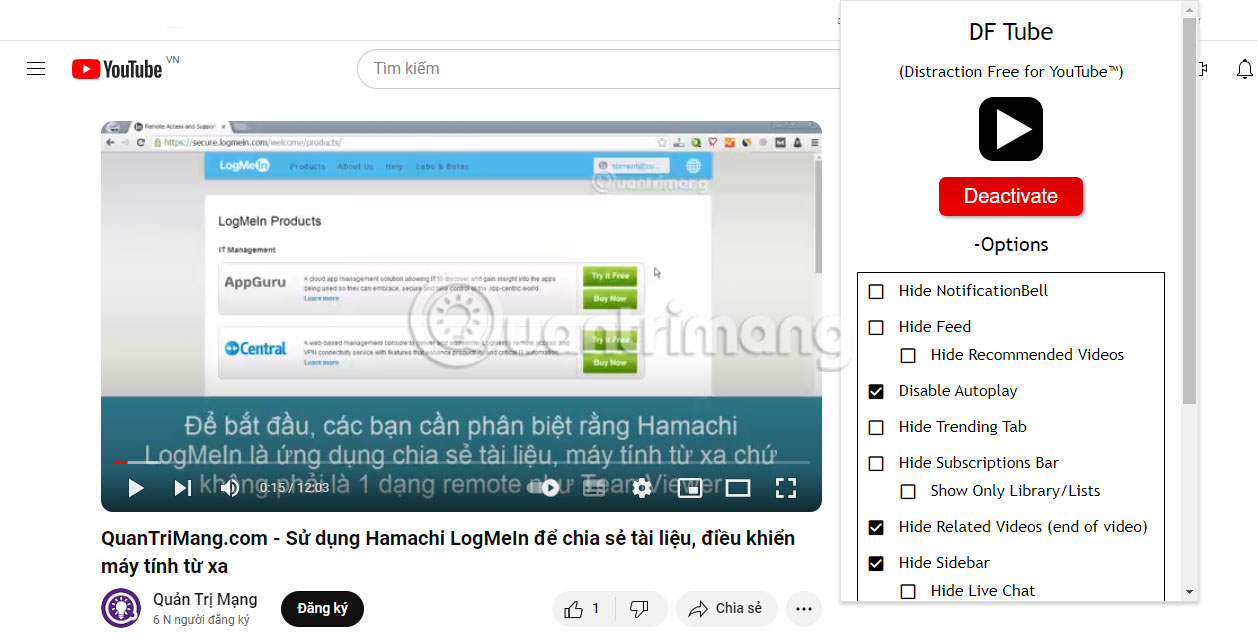Mute the video using the volume icon
Image resolution: width=1258 pixels, height=642 pixels.
(x=229, y=487)
